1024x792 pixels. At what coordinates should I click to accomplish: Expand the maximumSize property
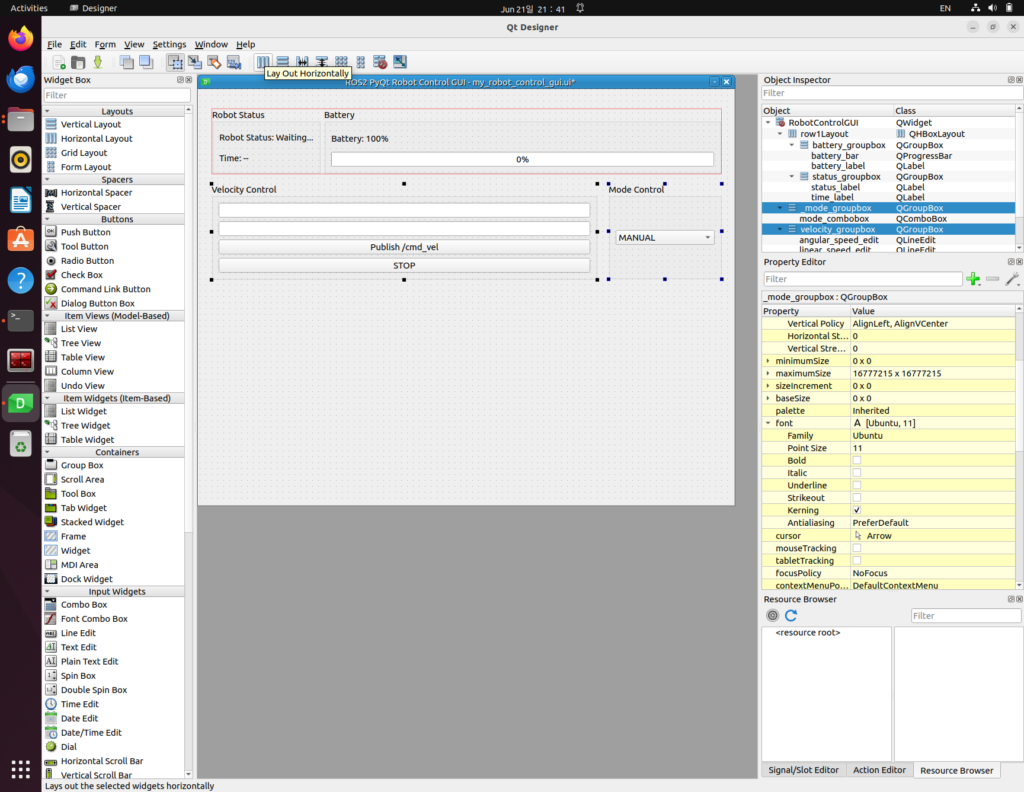pyautogui.click(x=768, y=373)
